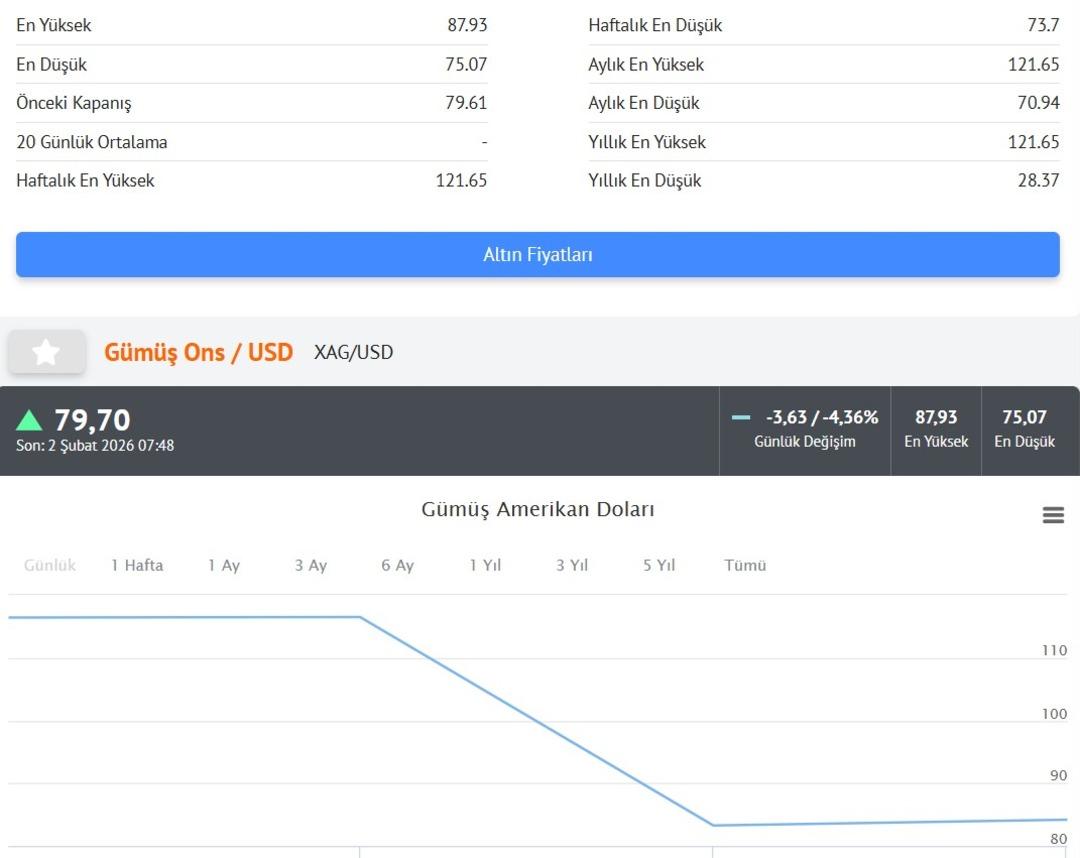
Task: Select the Günlük chart range
Action: point(50,565)
